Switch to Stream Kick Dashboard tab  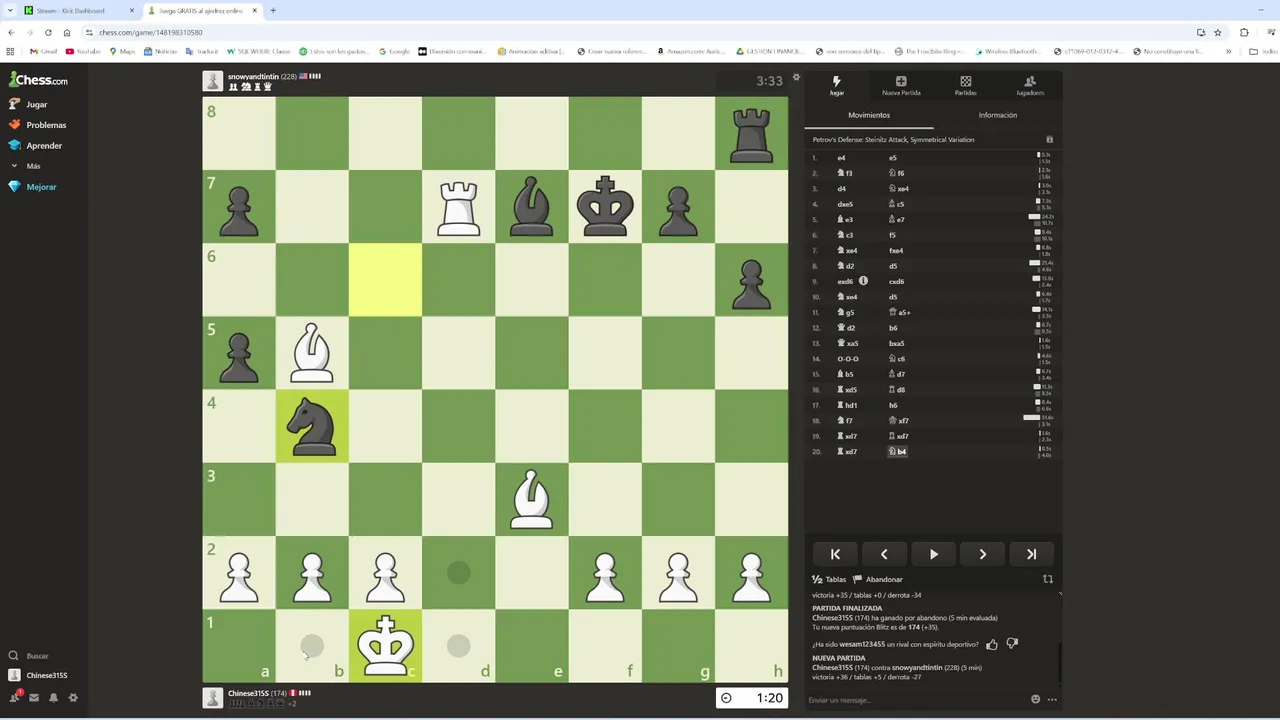pyautogui.click(x=78, y=10)
